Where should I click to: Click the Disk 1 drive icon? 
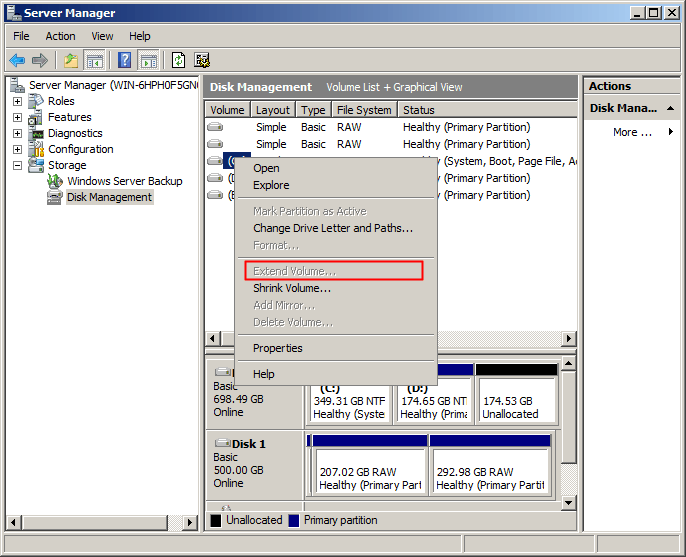(x=223, y=443)
